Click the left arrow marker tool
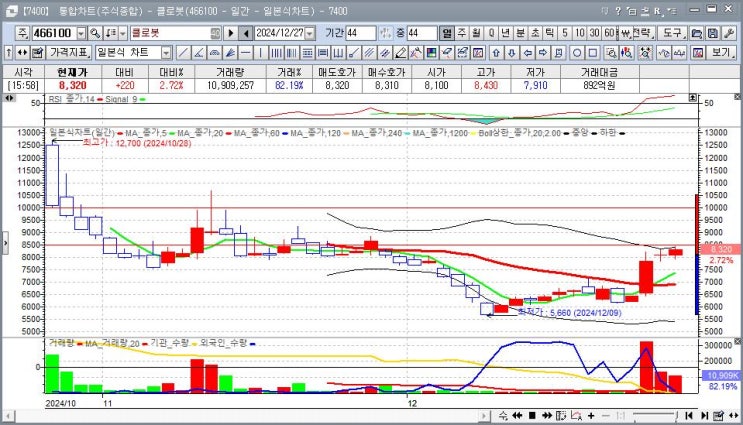Image resolution: width=743 pixels, height=425 pixels. 527,53
